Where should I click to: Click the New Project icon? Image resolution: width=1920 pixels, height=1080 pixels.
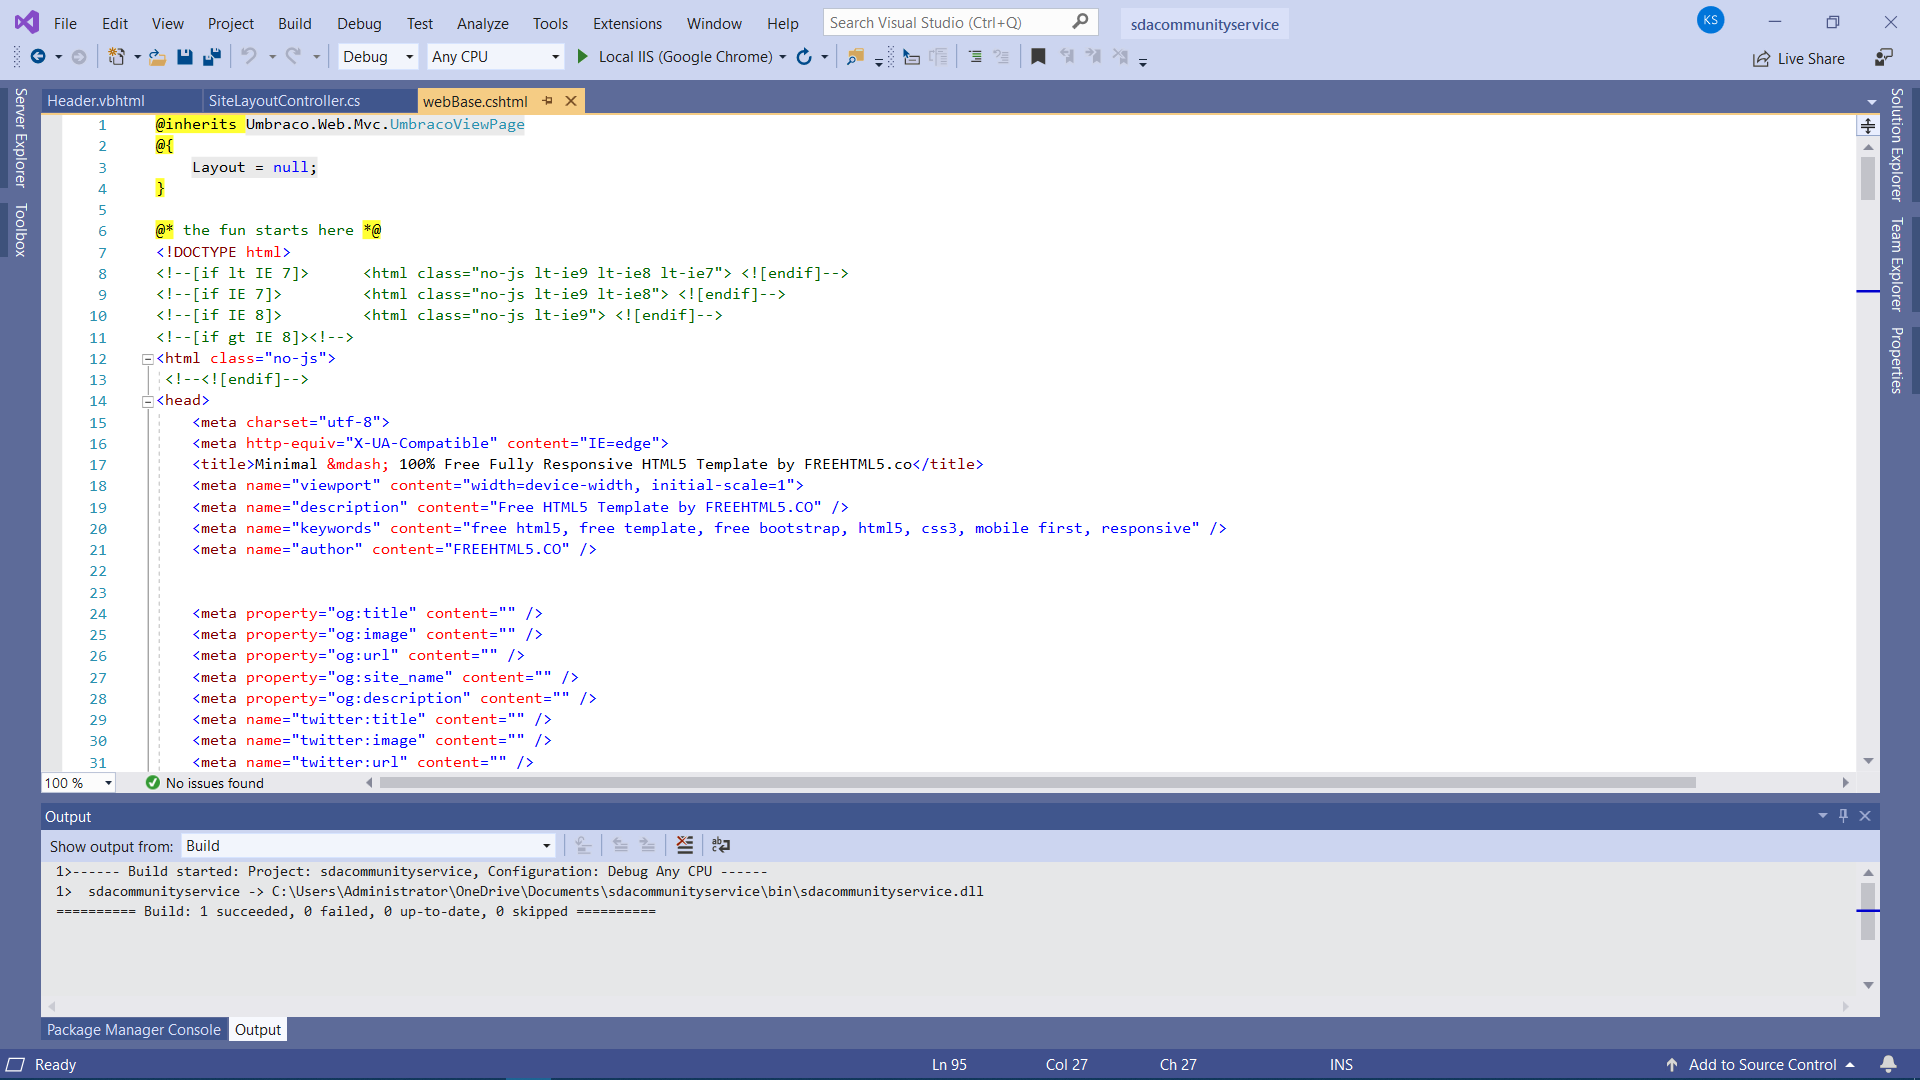(117, 57)
